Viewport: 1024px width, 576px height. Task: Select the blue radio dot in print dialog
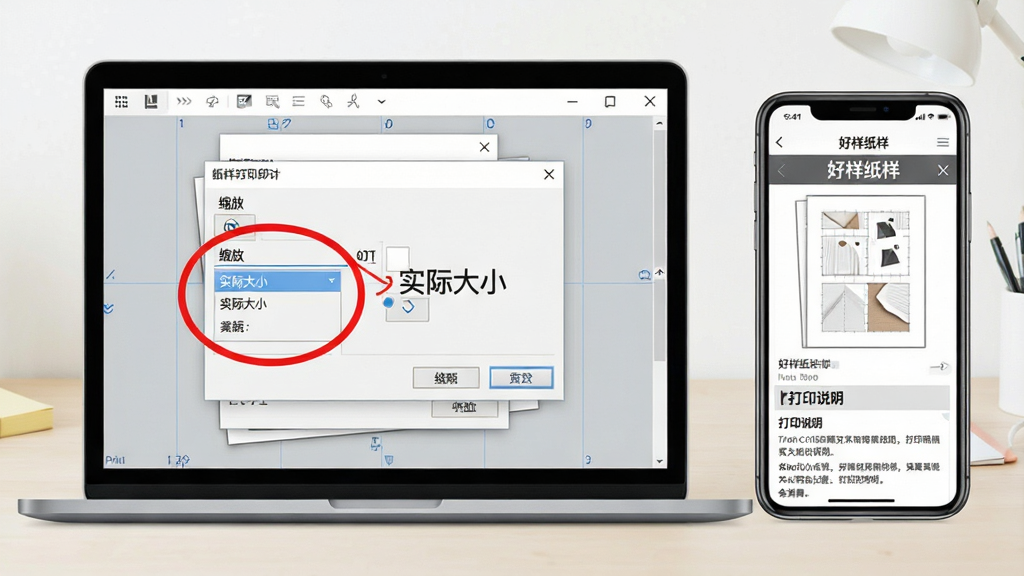[x=389, y=302]
